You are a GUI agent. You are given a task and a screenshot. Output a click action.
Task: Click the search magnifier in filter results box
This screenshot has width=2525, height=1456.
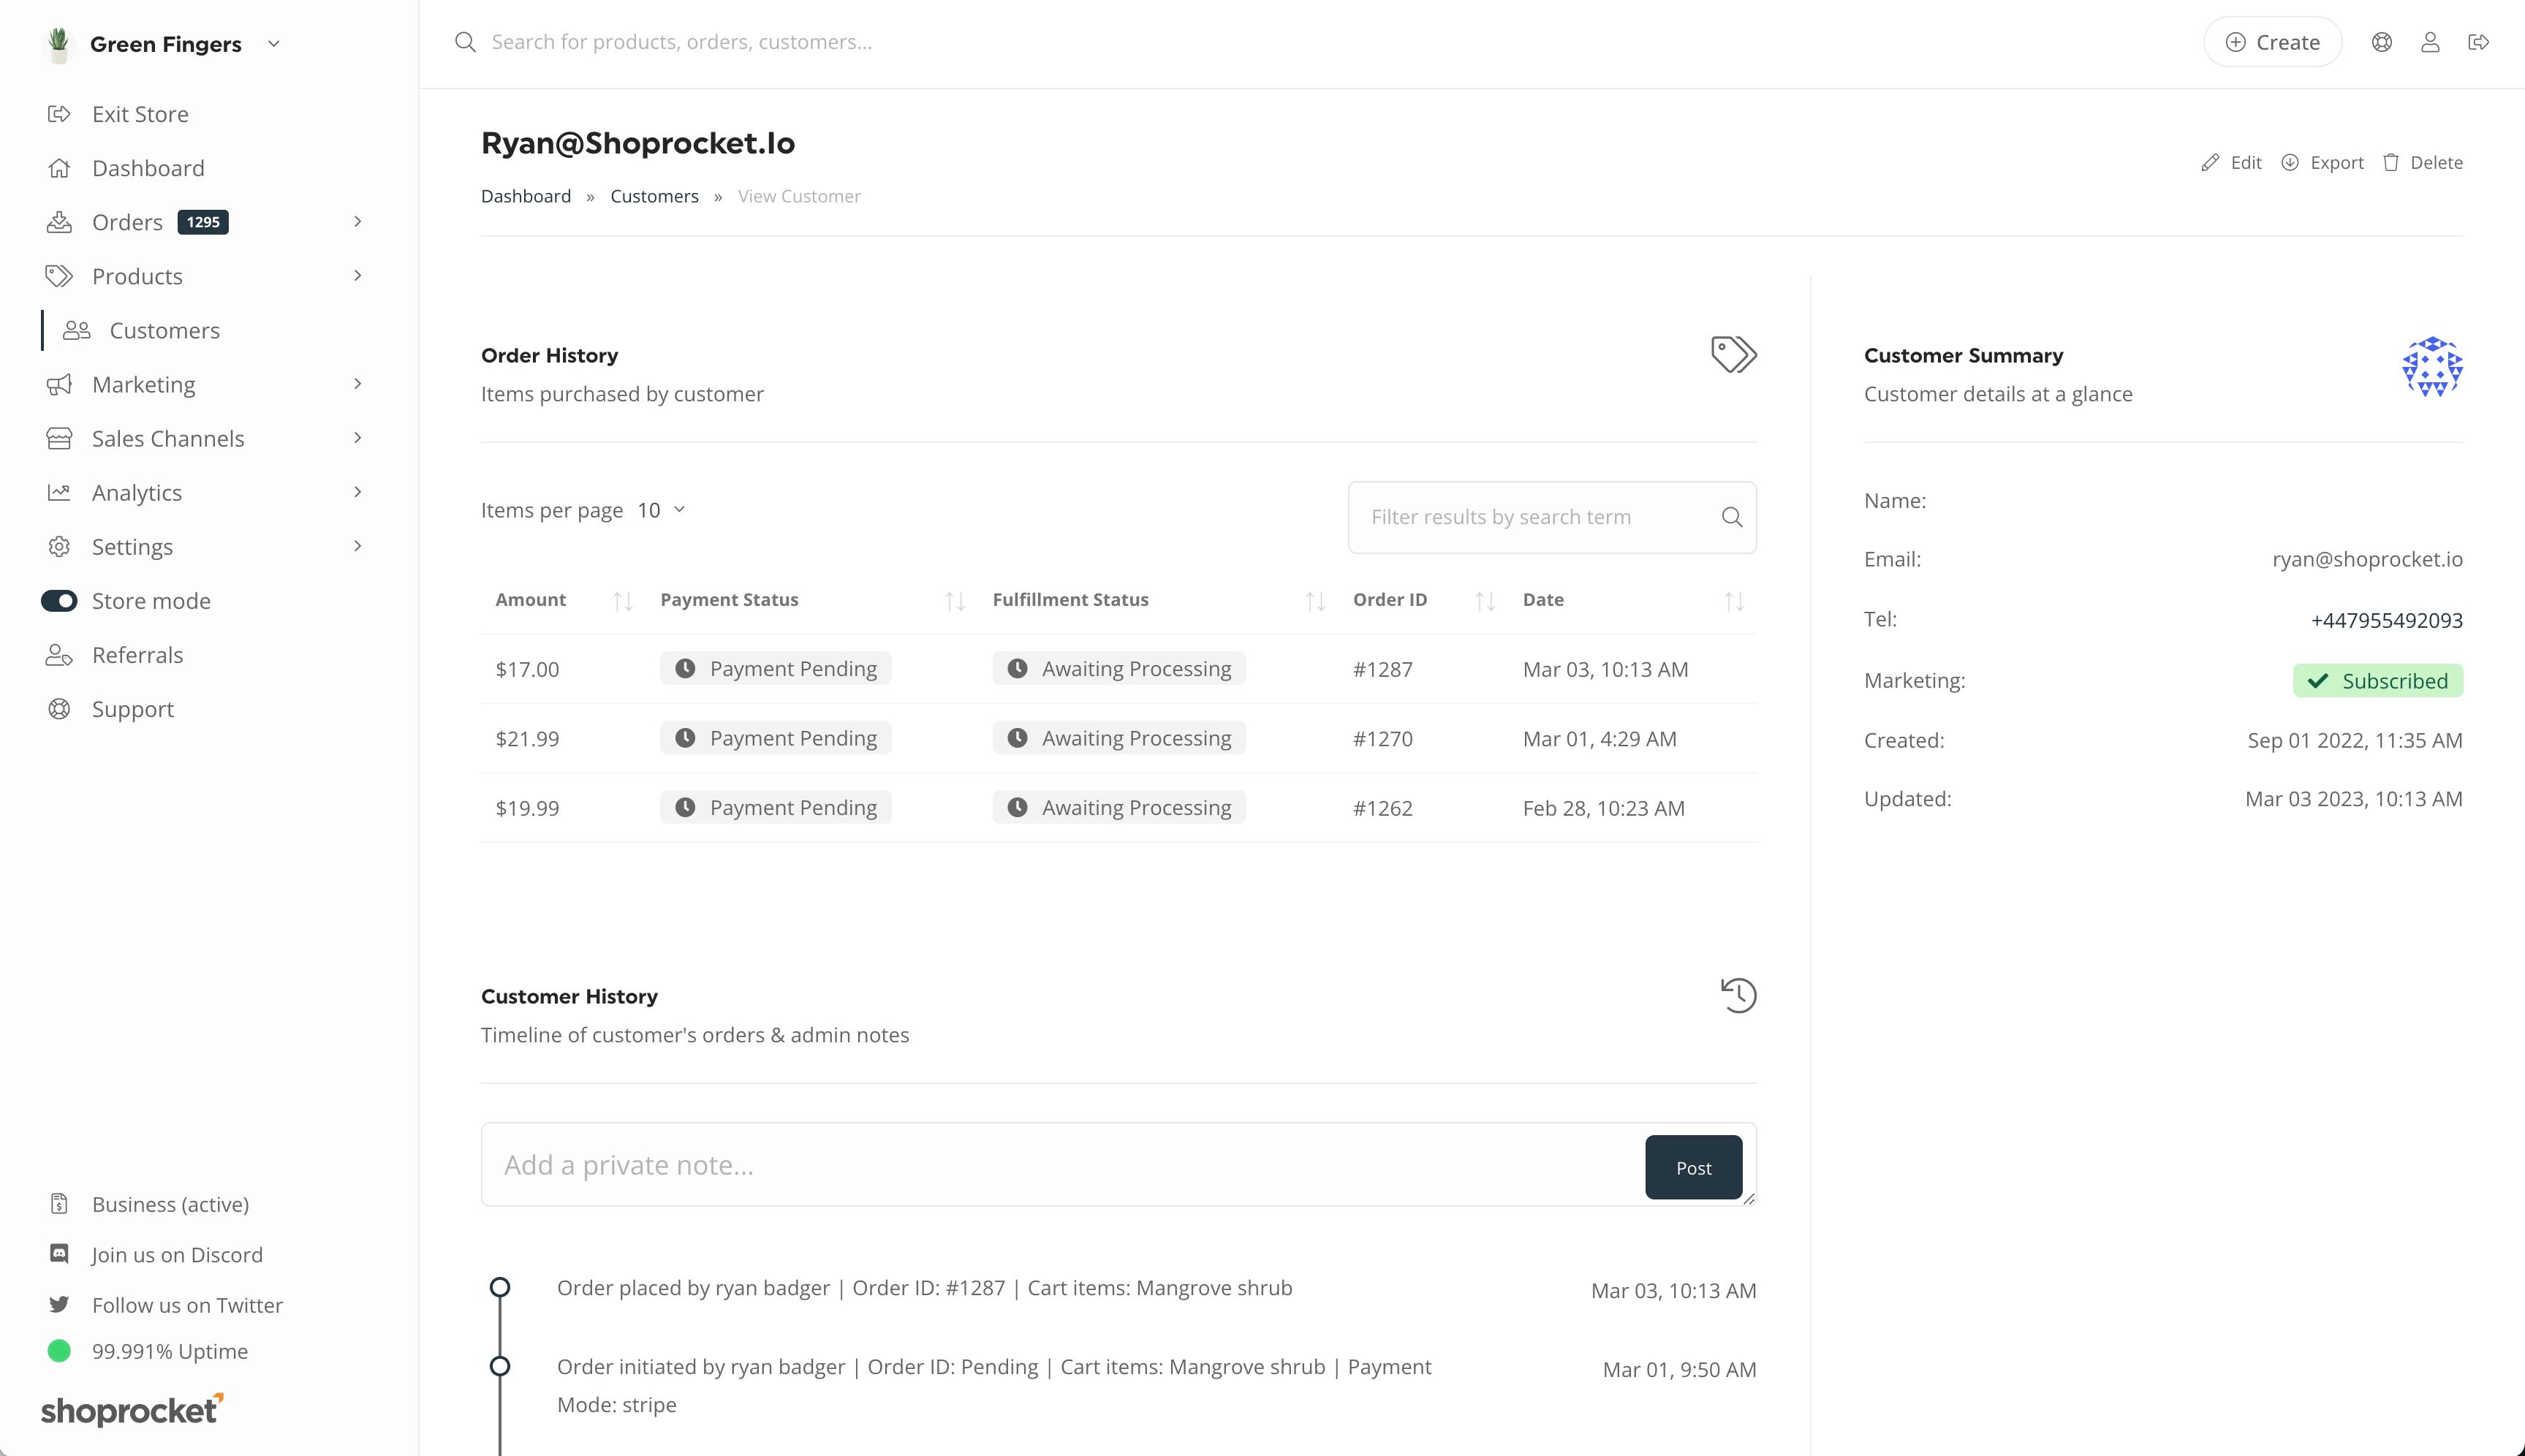(x=1732, y=517)
